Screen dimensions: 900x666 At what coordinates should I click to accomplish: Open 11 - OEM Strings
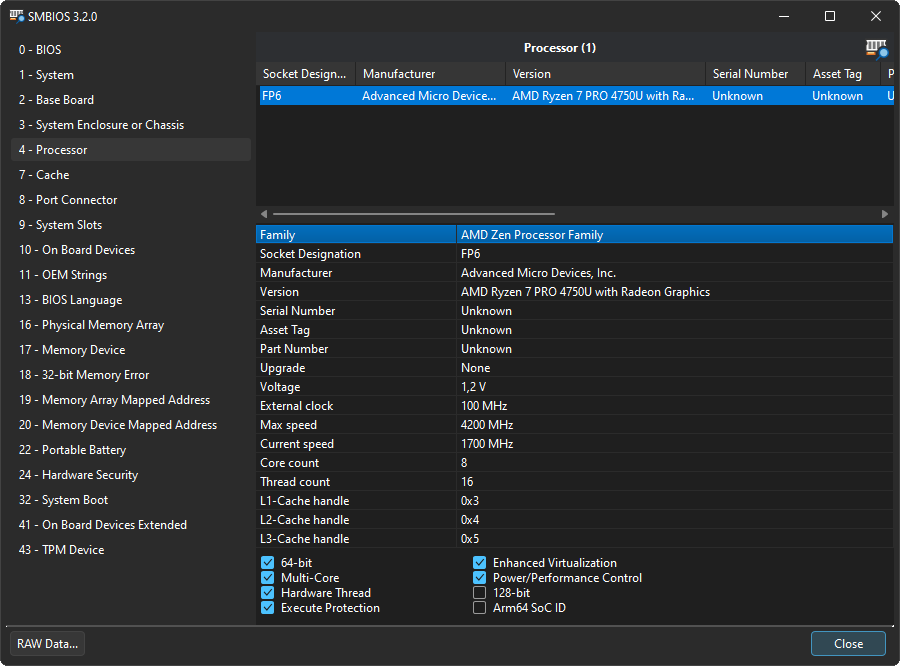(x=131, y=274)
